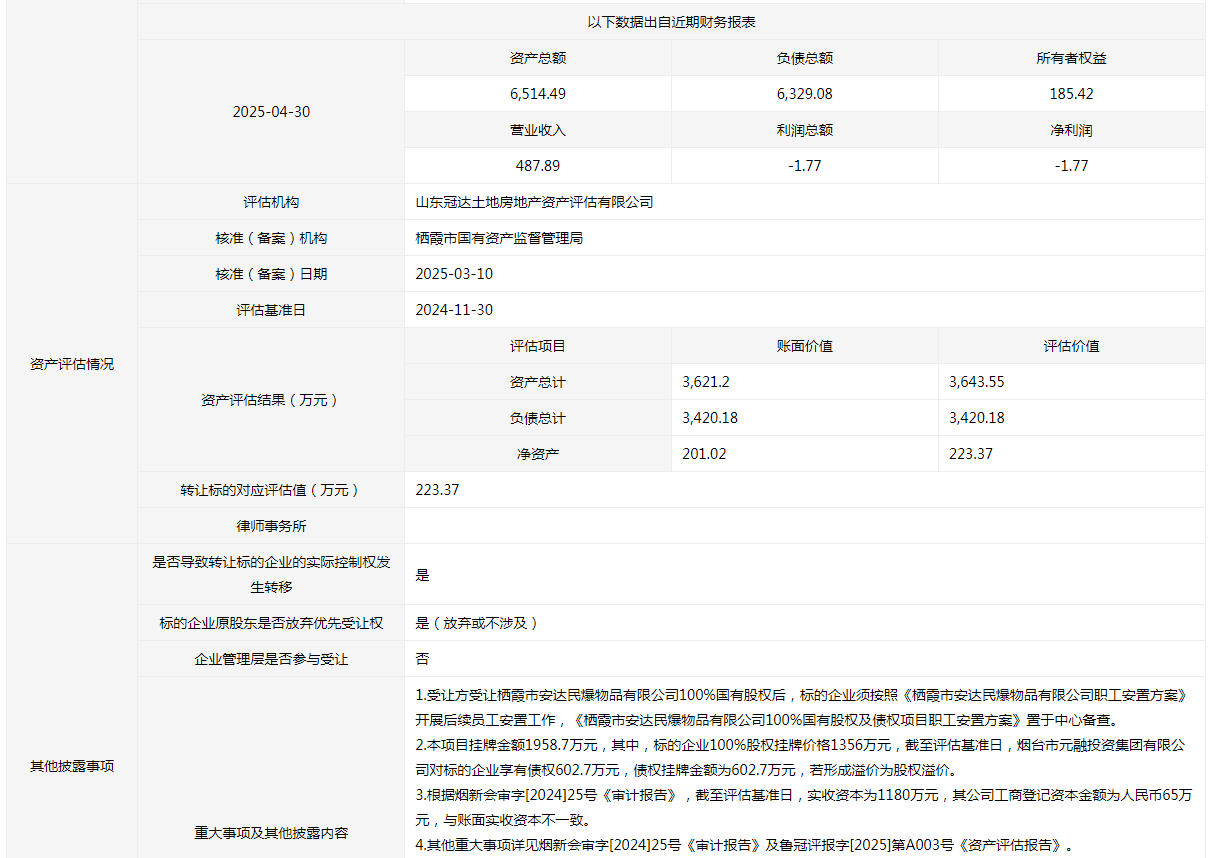Click the 是（放弃或不涉及） priority right answer
The height and width of the screenshot is (858, 1210).
(477, 623)
